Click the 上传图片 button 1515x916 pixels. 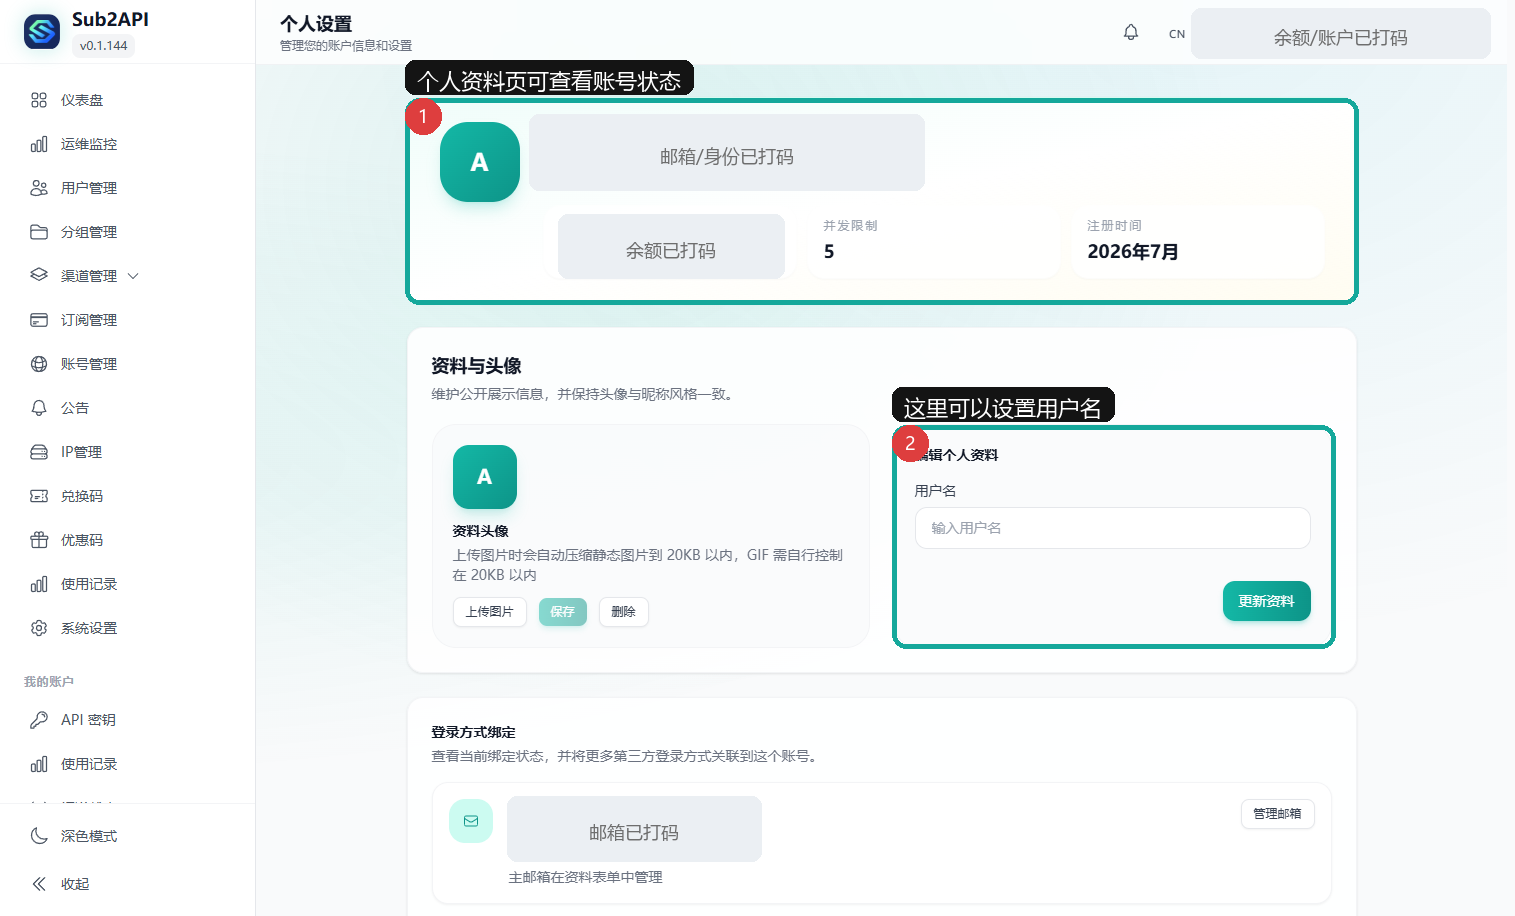490,612
